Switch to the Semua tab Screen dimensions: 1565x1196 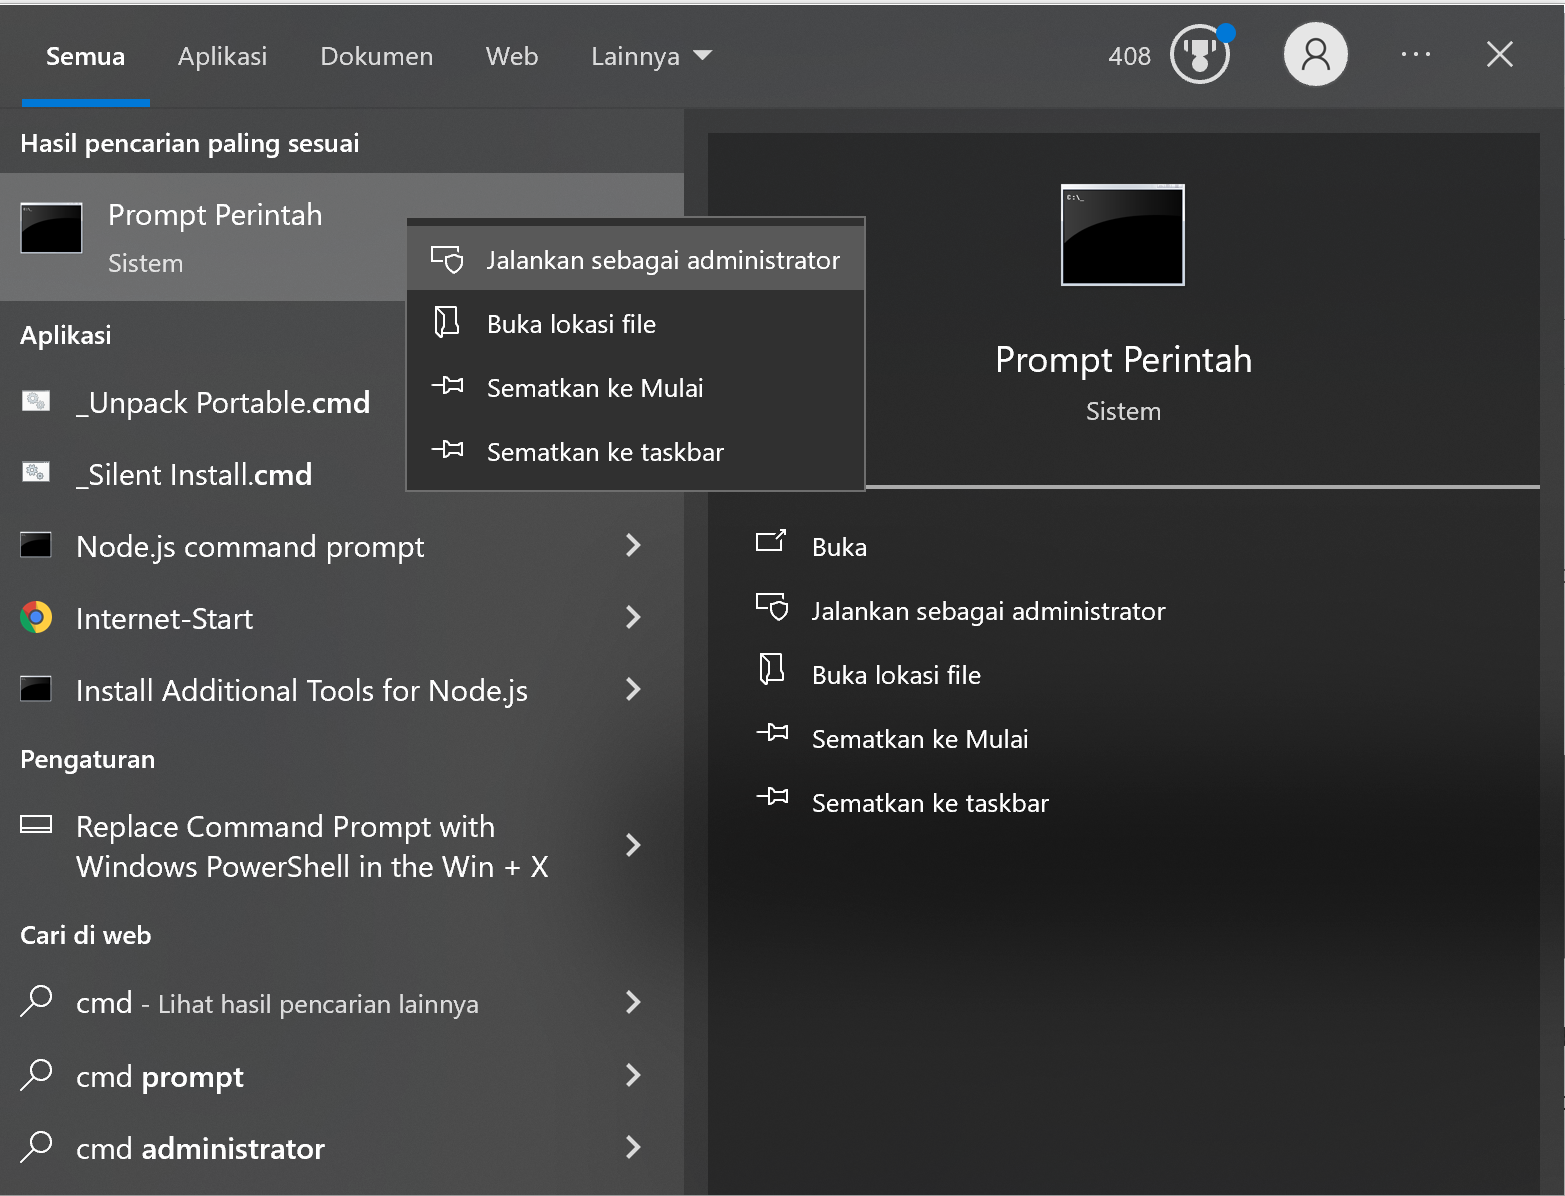click(x=85, y=56)
